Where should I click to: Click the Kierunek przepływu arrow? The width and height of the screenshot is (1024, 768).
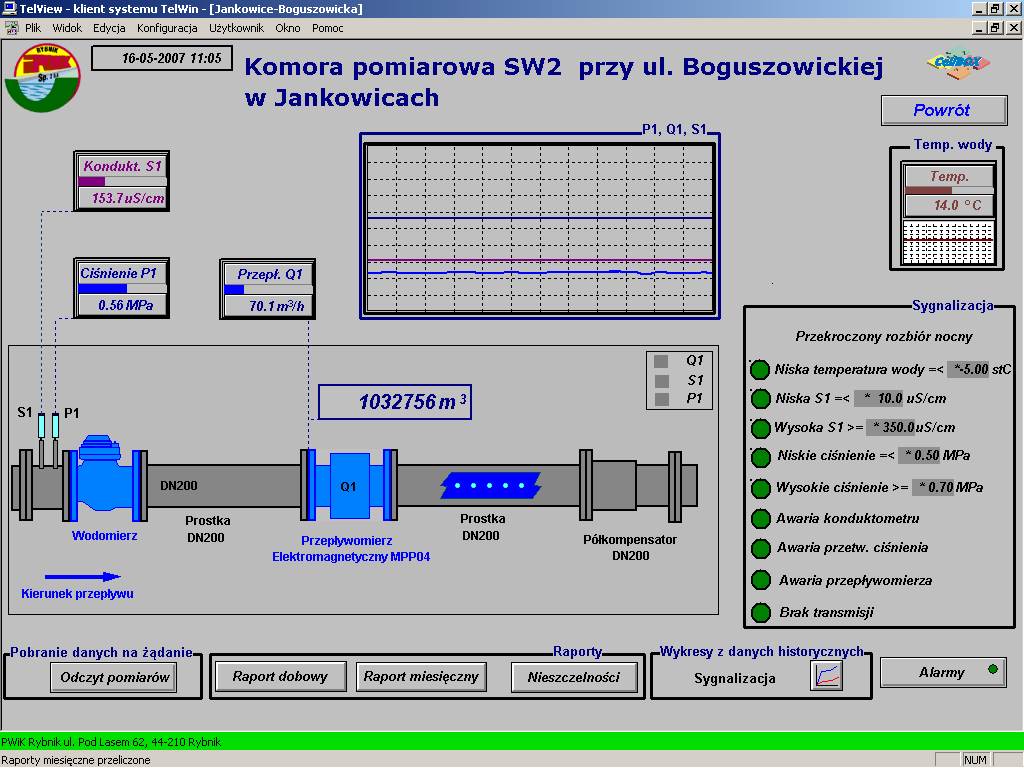pos(82,577)
